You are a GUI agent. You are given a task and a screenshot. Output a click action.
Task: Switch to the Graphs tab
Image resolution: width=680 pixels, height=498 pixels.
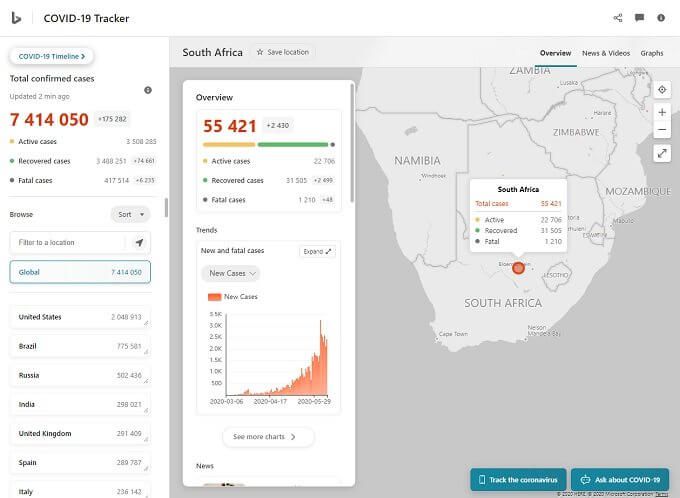[652, 53]
